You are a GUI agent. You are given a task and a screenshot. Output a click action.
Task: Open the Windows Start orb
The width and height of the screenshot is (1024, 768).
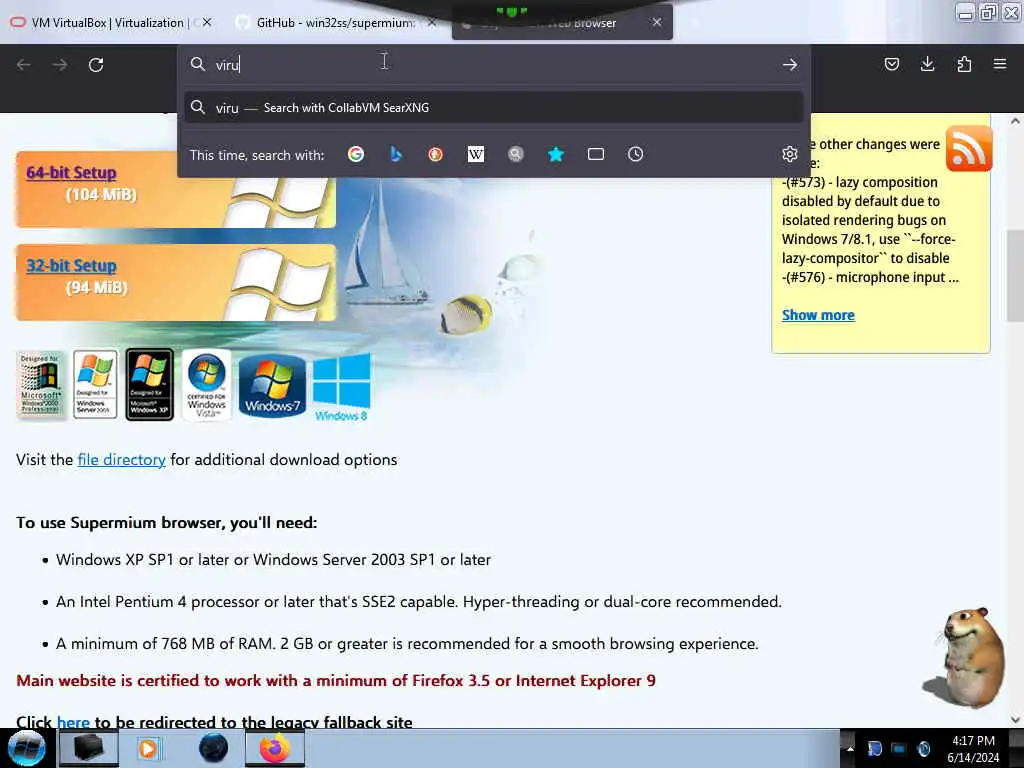pos(26,748)
